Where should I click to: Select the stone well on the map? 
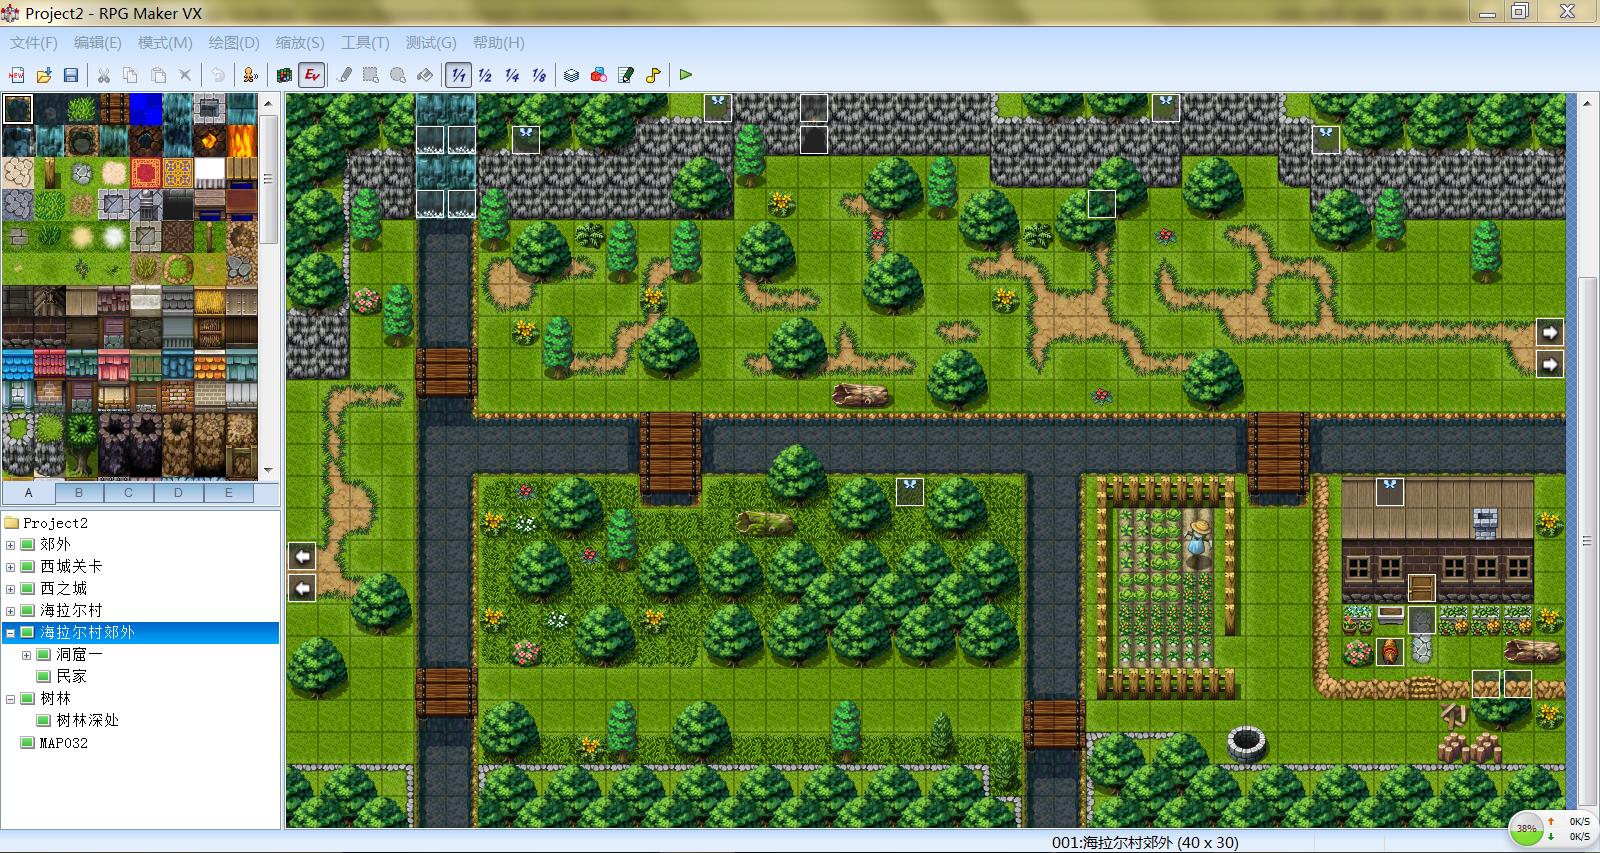[1246, 743]
